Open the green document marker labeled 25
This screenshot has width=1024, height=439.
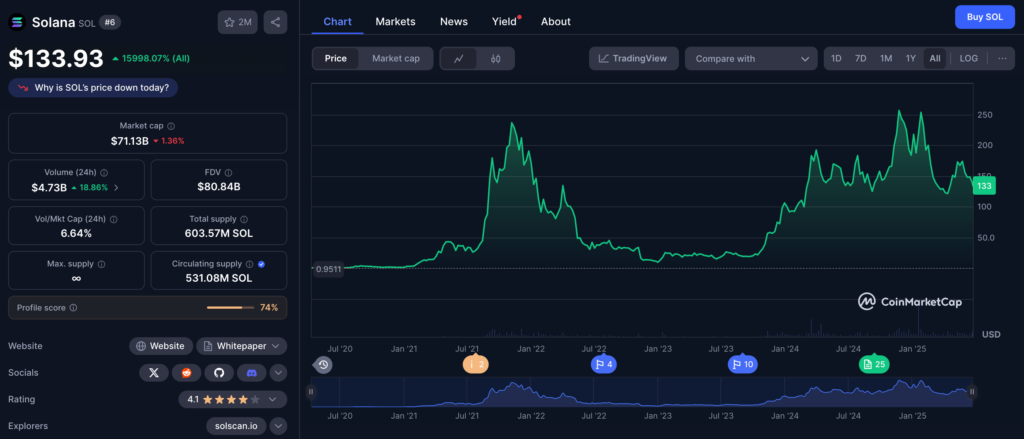[x=874, y=365]
